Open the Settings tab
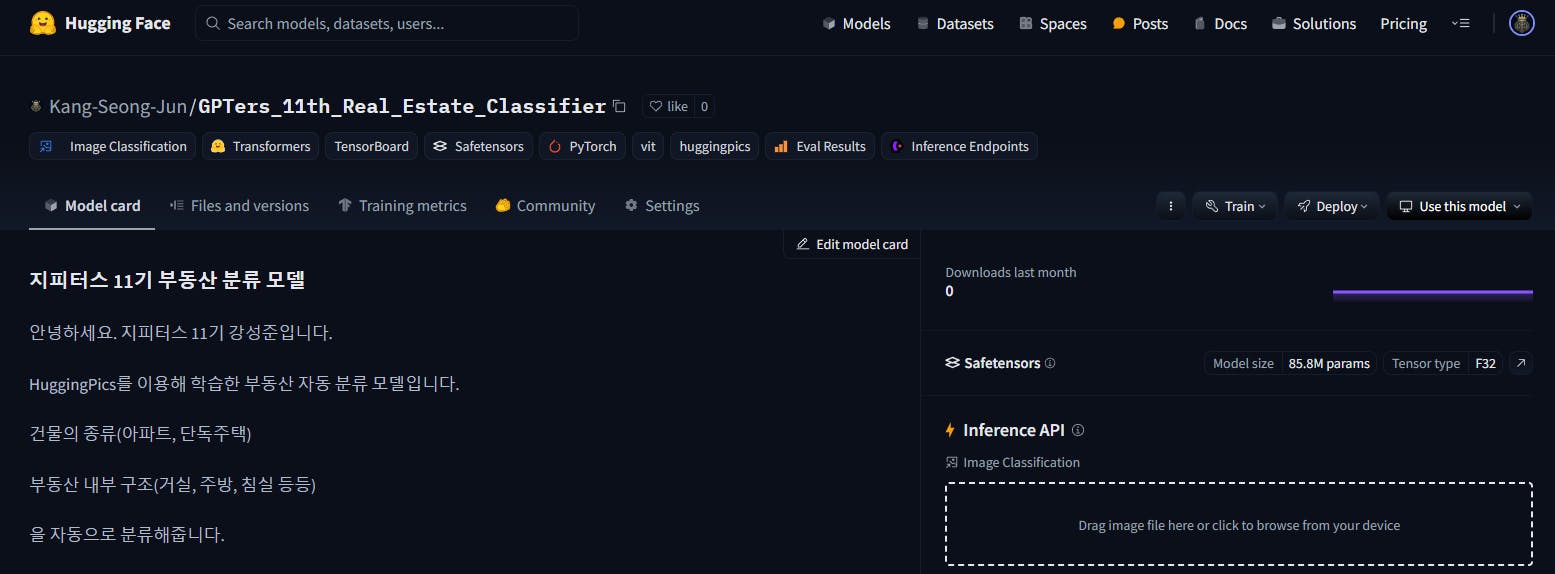1555x574 pixels. (661, 205)
